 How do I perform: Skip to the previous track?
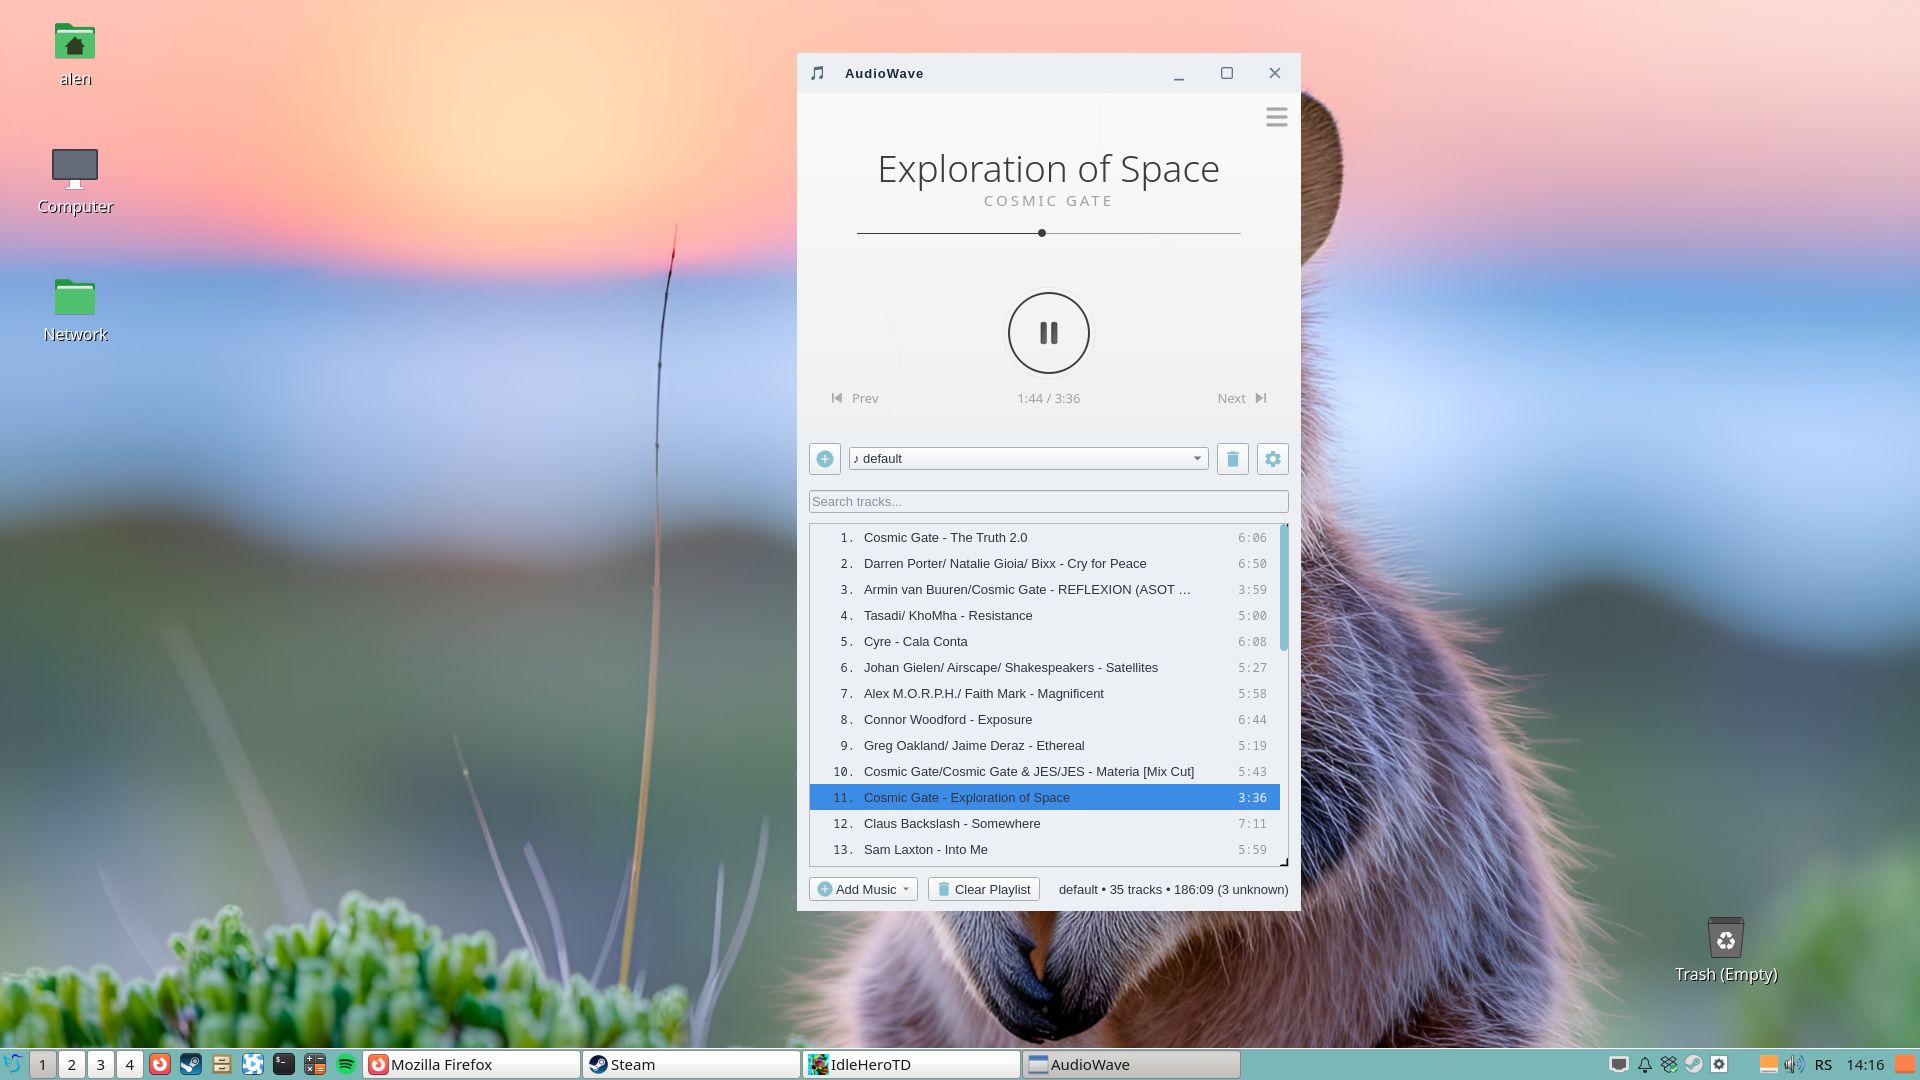[855, 398]
